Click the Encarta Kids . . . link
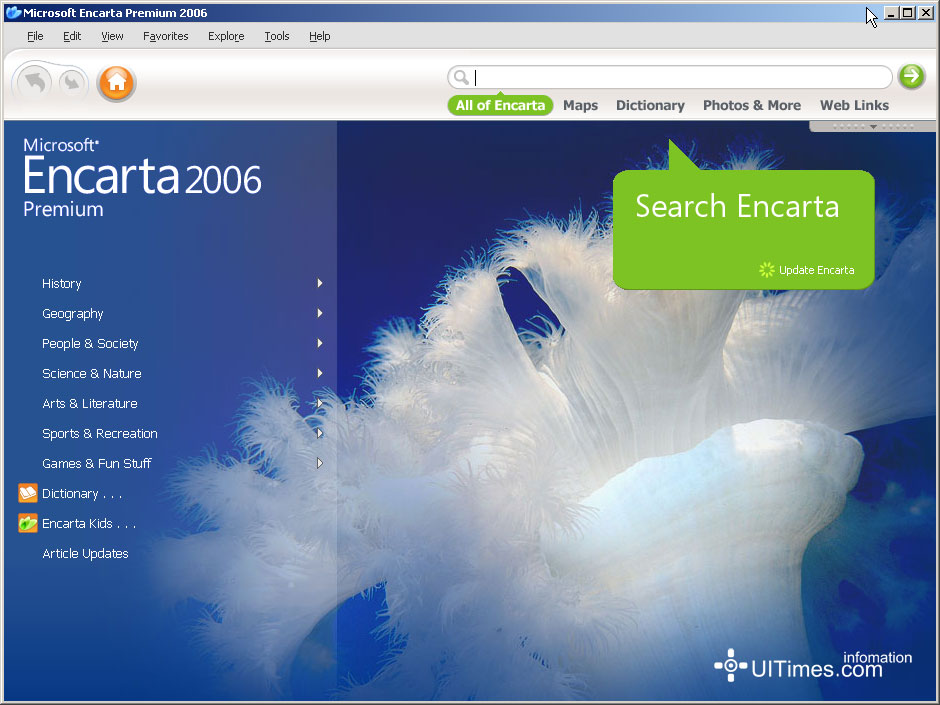 pos(89,523)
